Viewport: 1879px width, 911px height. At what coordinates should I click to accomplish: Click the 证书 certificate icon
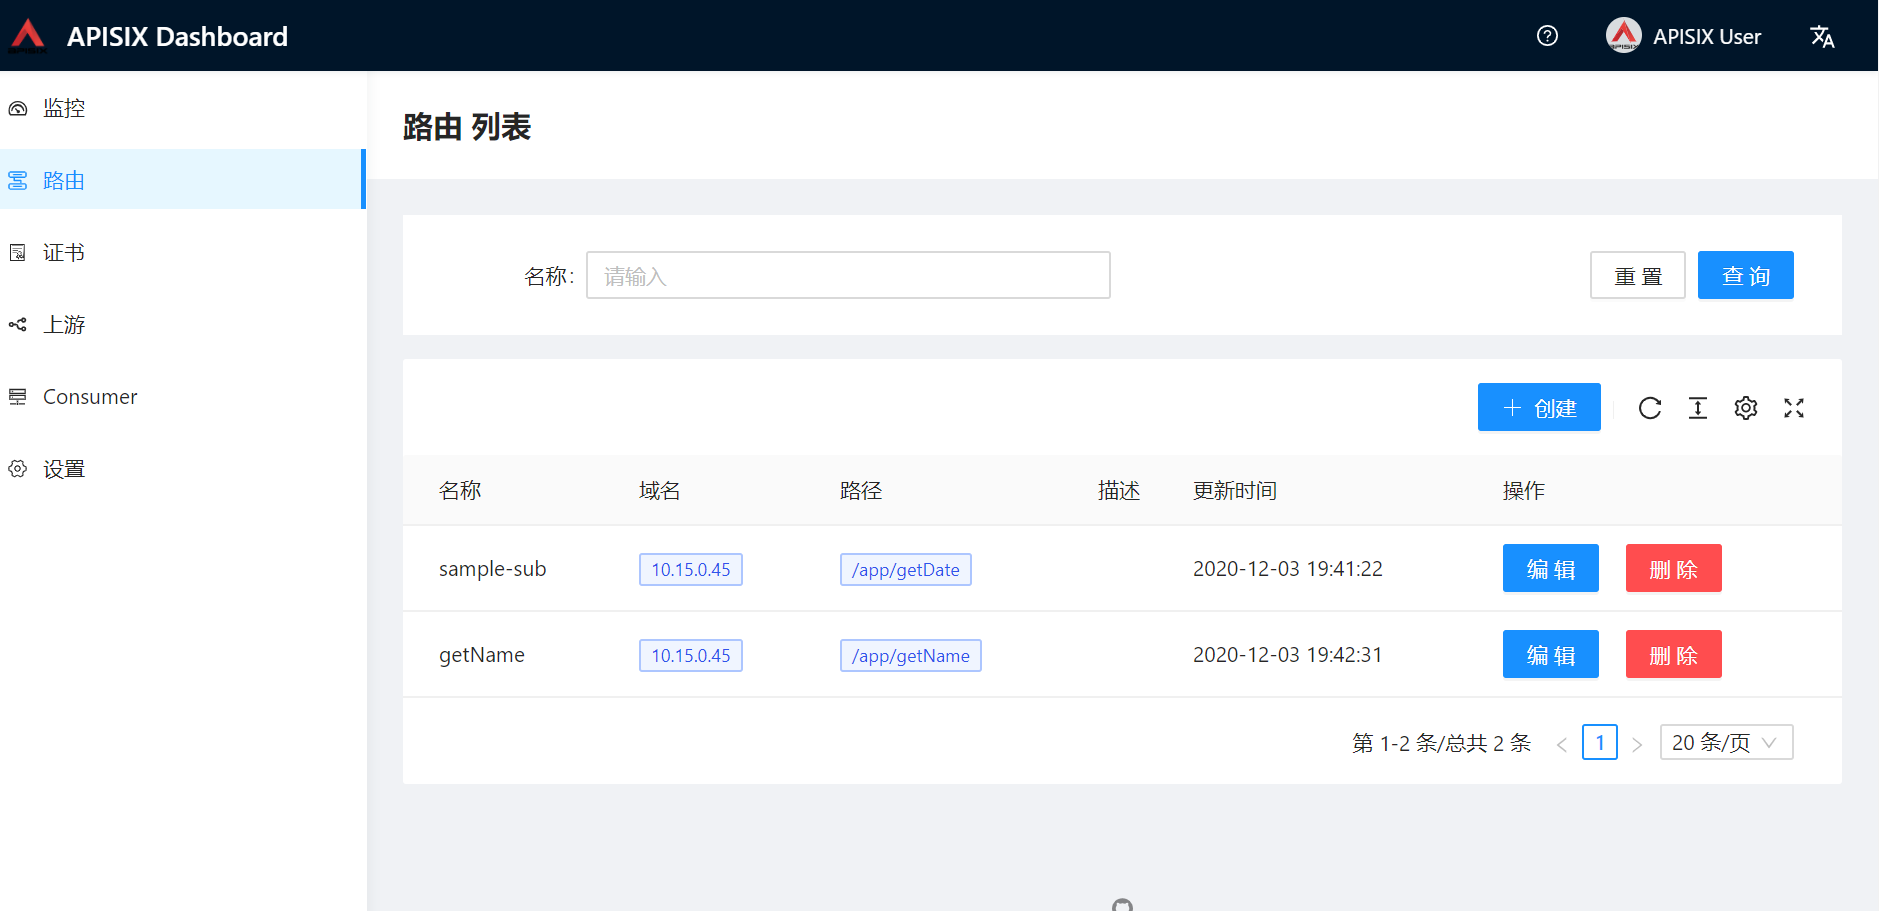pos(17,252)
